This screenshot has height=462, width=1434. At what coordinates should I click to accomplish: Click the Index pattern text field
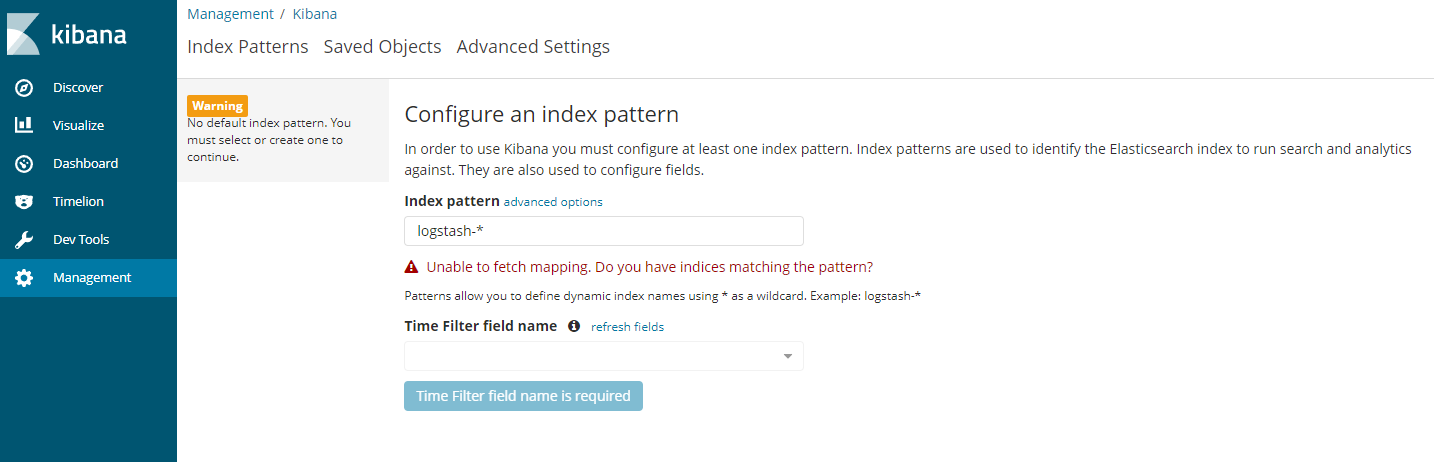[603, 231]
